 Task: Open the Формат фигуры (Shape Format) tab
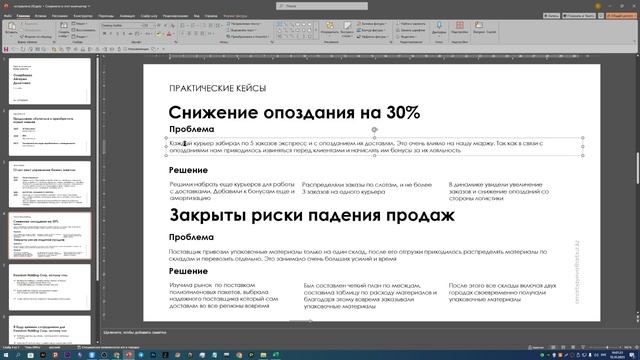(236, 16)
